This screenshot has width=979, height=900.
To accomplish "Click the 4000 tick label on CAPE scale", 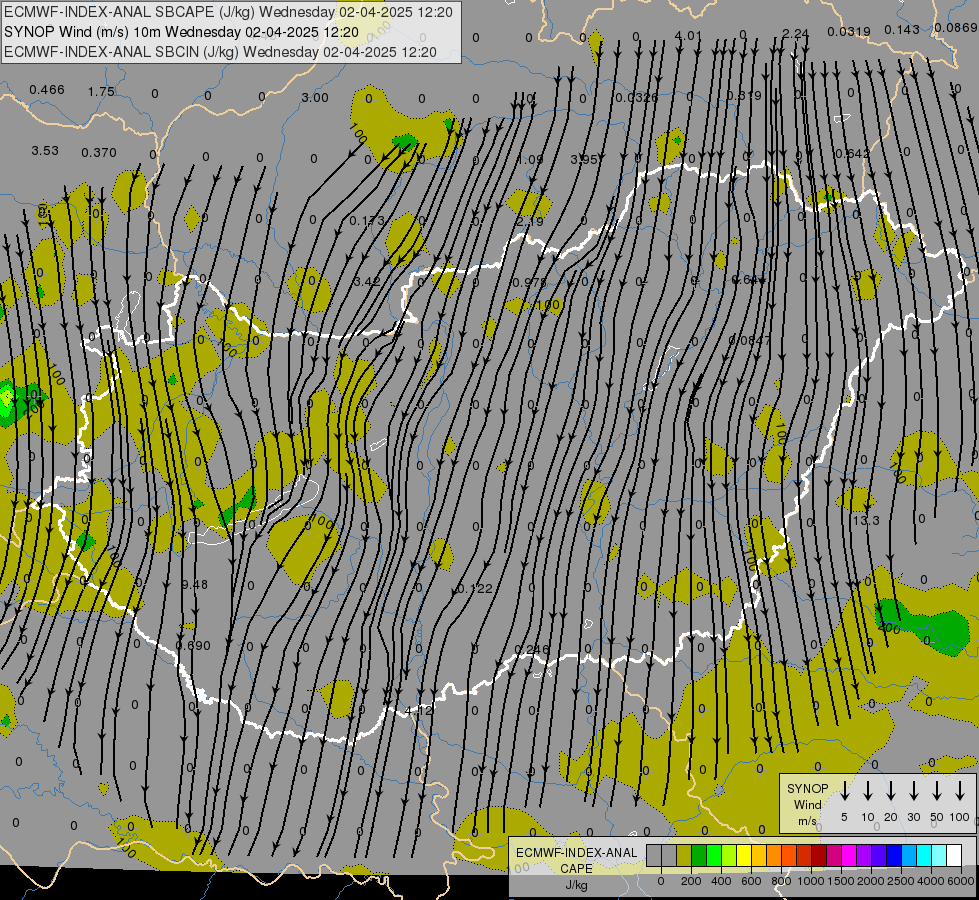I will click(931, 881).
